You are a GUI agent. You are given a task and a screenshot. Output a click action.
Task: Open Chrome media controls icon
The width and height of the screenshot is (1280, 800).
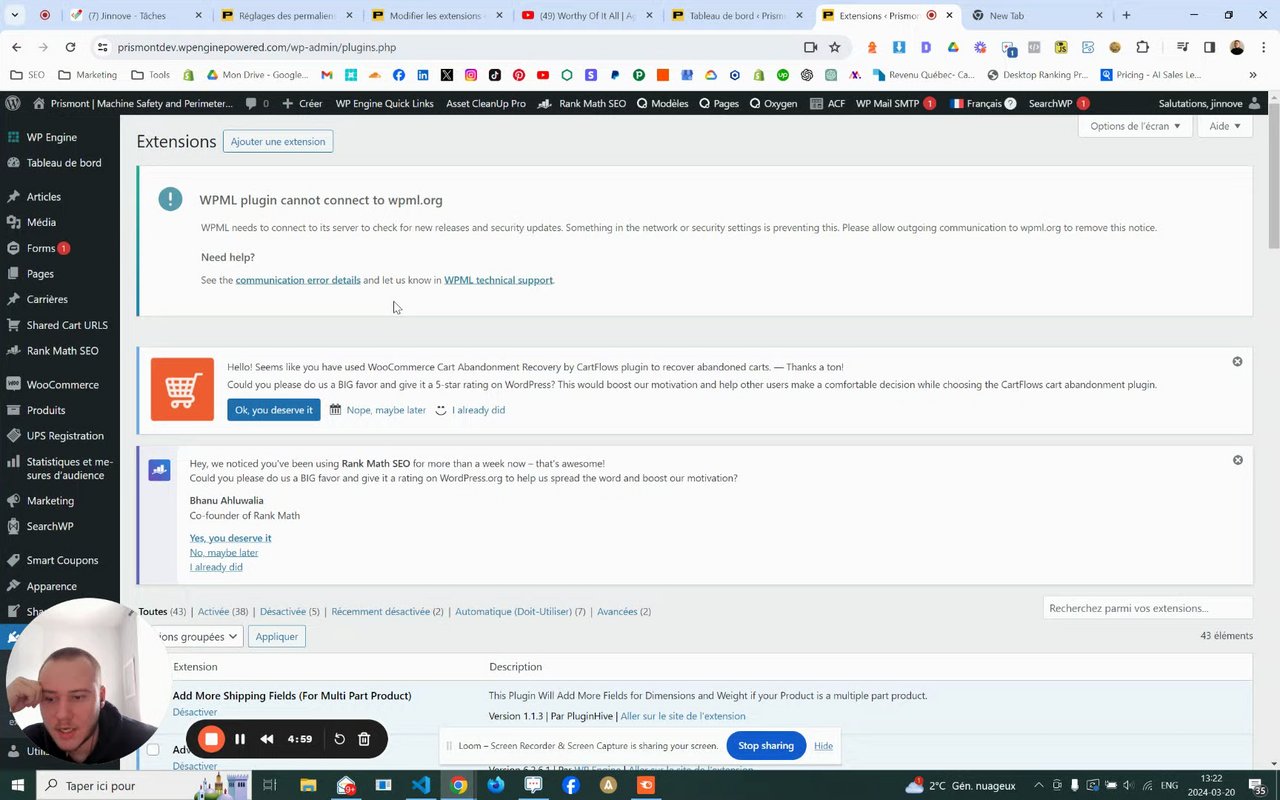click(x=1182, y=47)
